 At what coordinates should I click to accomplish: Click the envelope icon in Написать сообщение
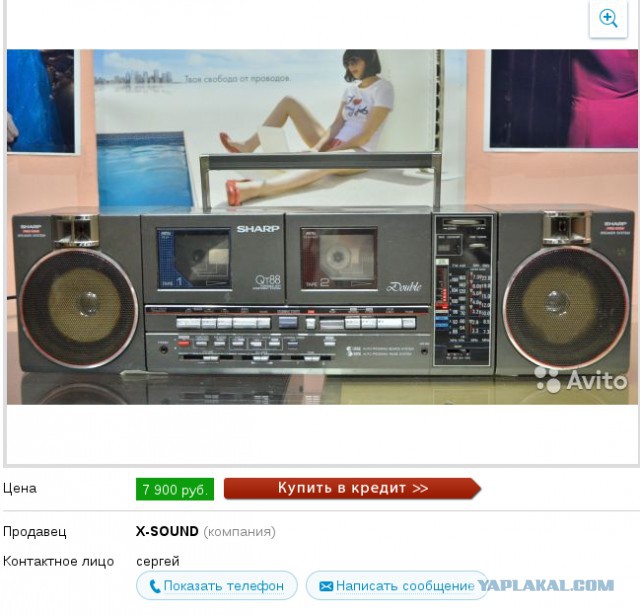point(326,586)
